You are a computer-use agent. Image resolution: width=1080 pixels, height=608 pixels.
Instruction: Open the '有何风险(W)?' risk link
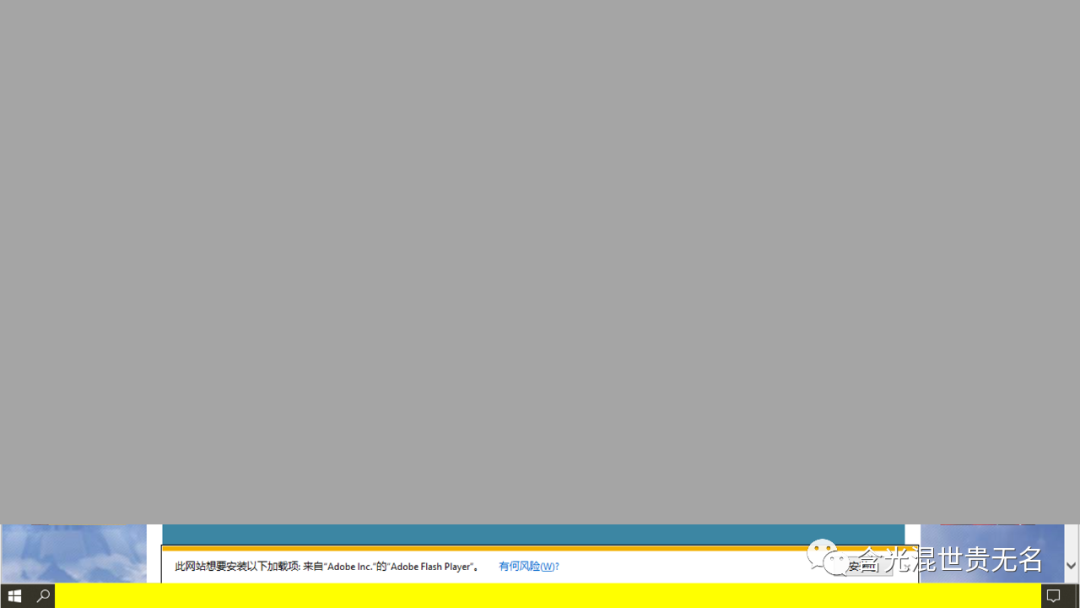[529, 567]
